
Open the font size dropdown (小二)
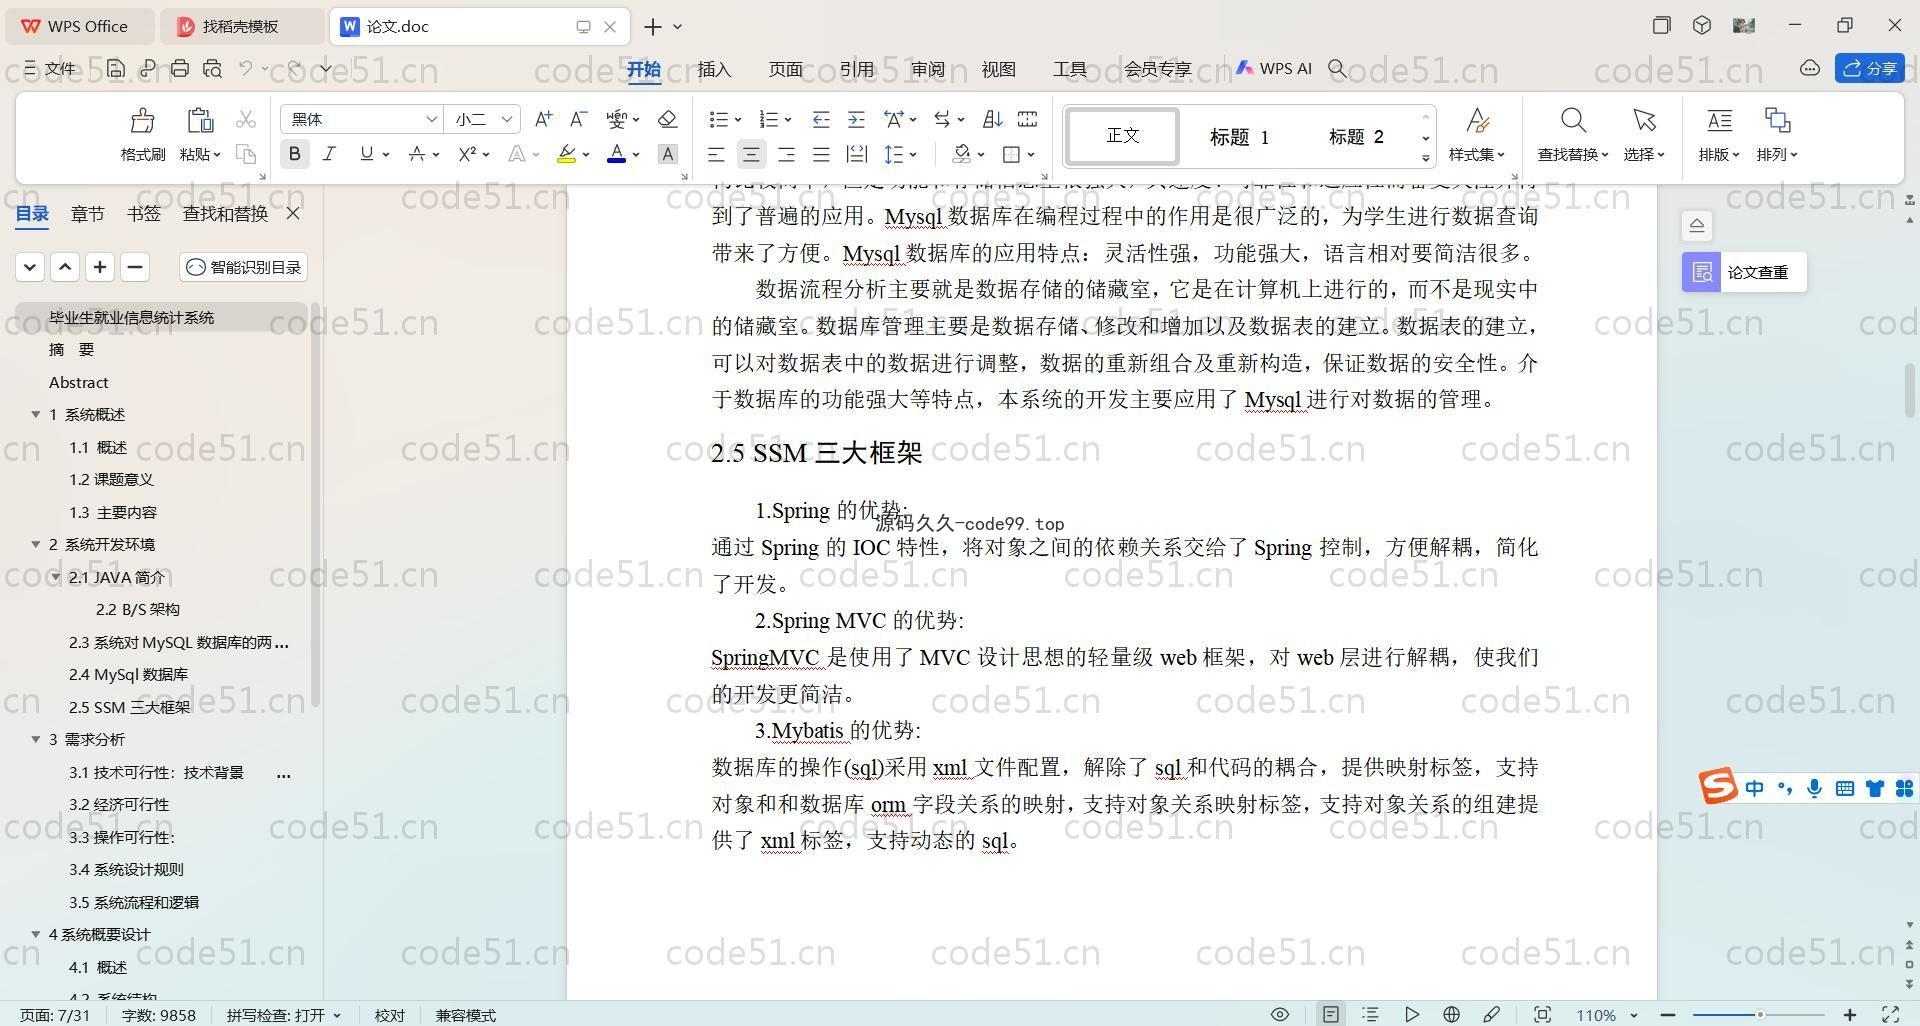click(507, 119)
